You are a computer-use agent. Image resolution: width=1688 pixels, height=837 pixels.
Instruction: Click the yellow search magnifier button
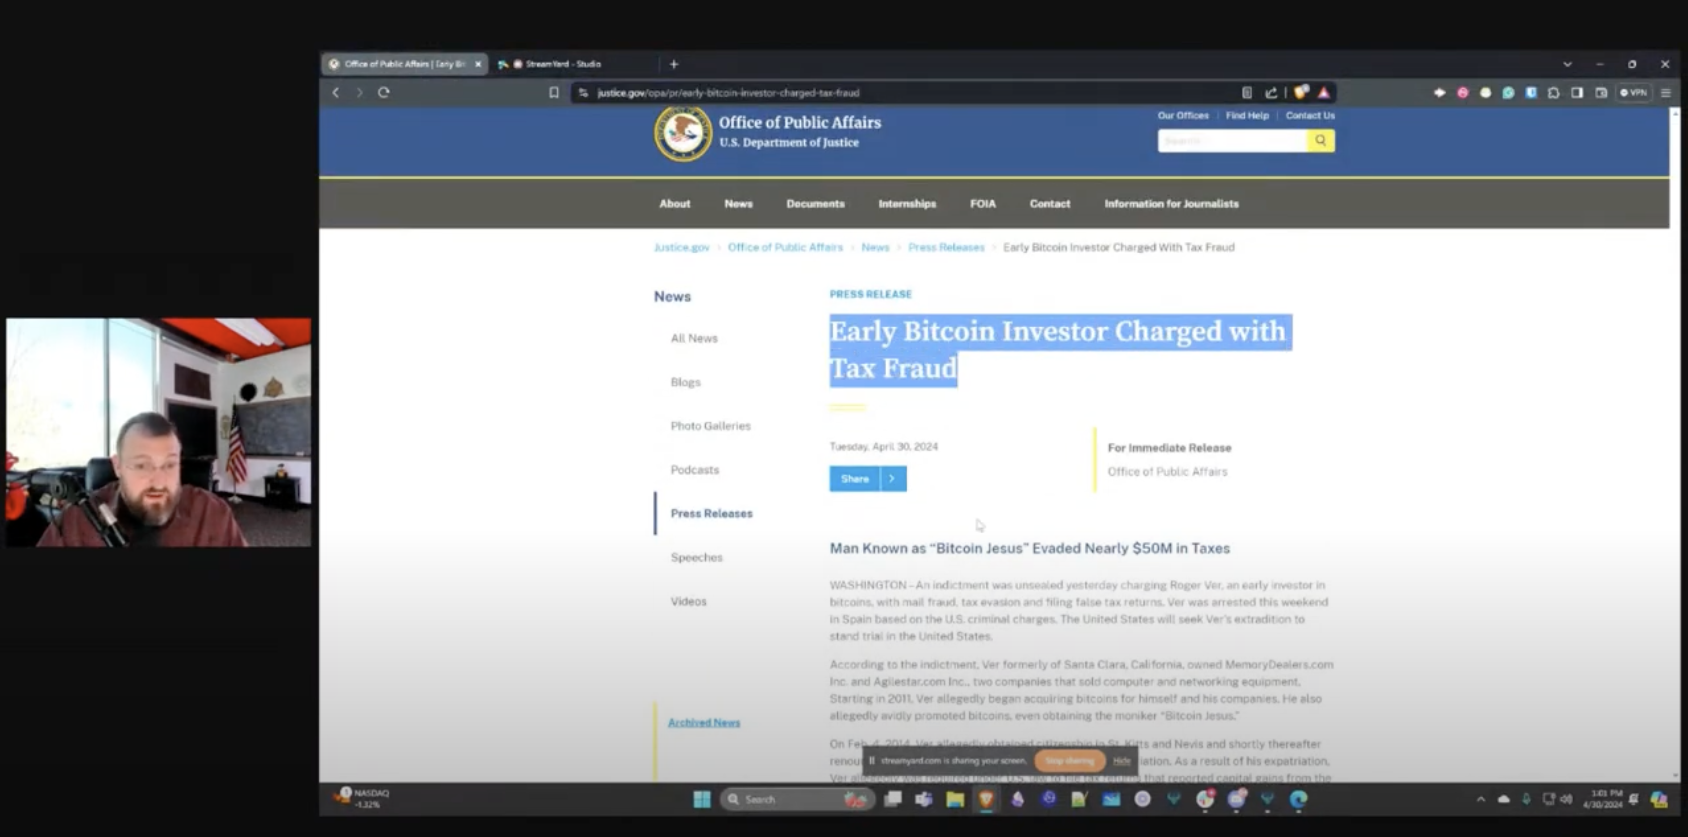(1321, 141)
